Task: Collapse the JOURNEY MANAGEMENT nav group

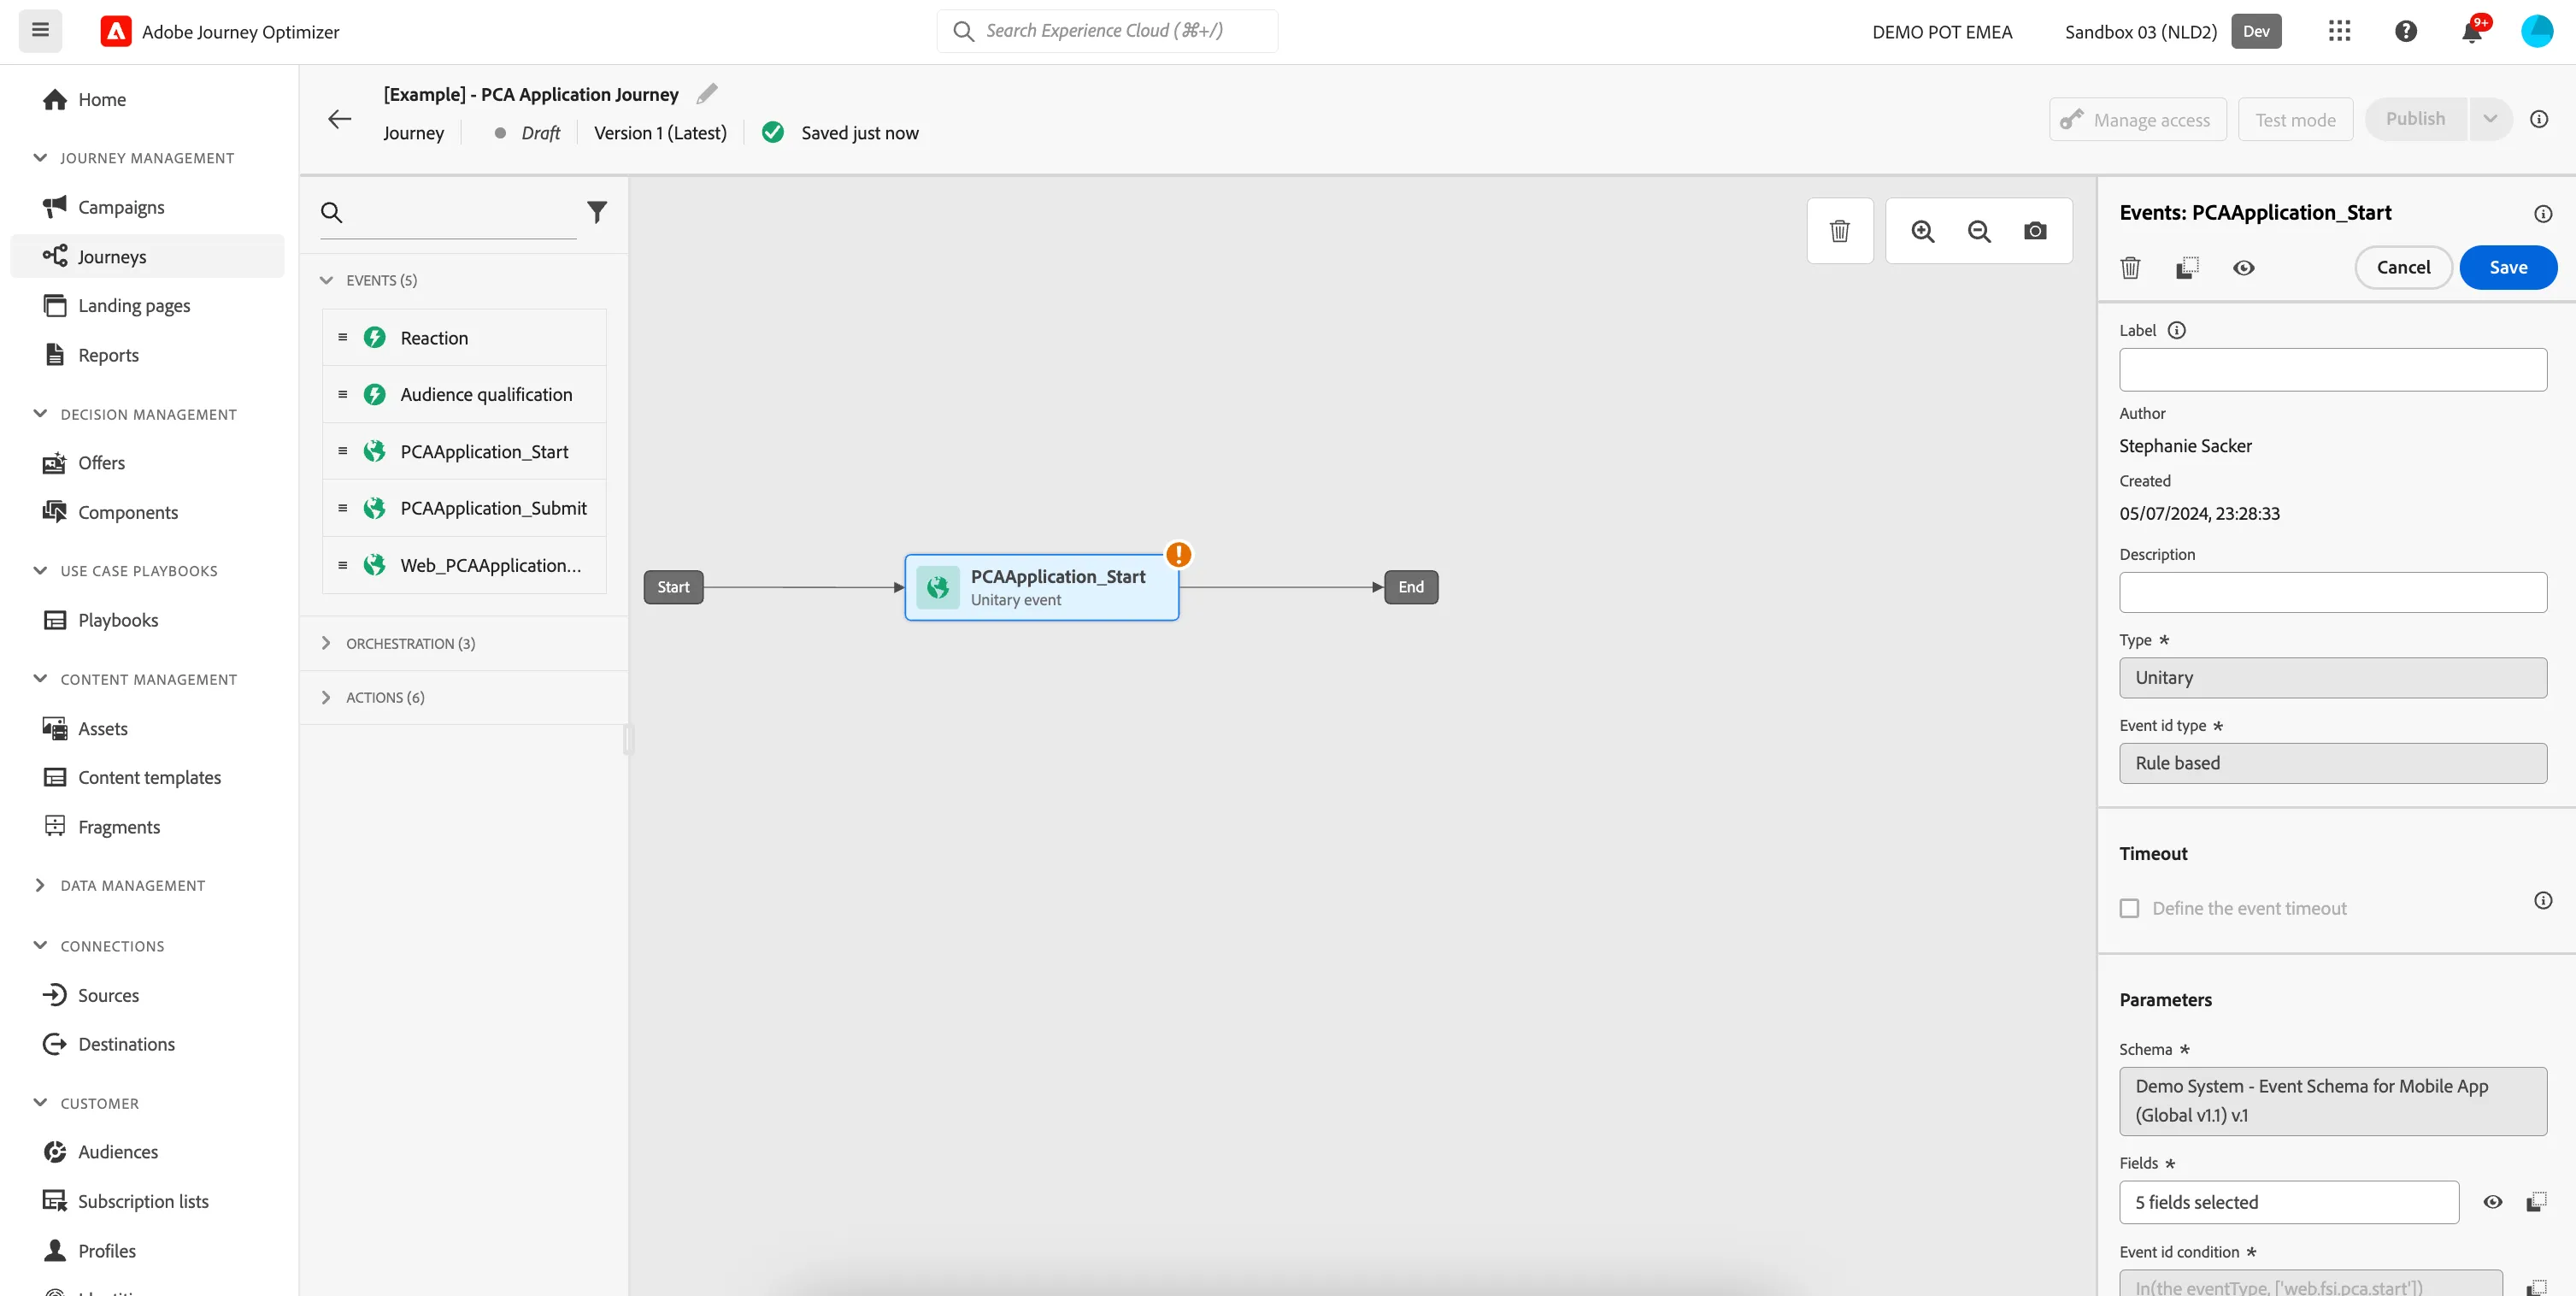Action: (x=40, y=157)
